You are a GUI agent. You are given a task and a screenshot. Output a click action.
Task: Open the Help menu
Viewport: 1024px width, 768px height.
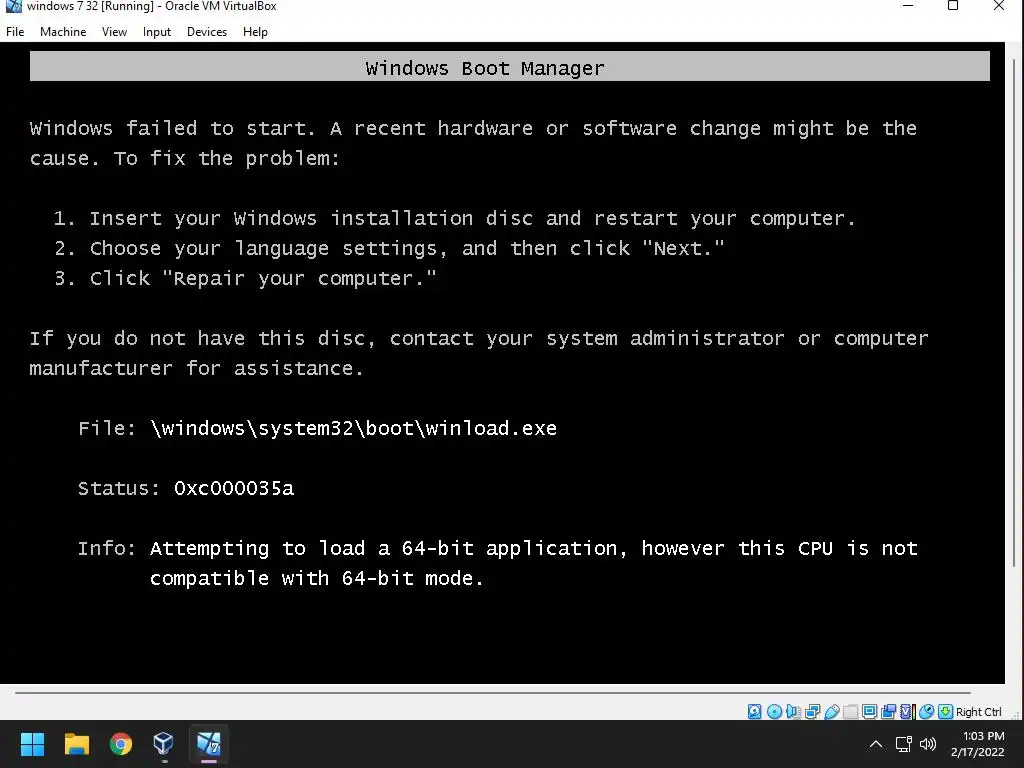point(255,31)
